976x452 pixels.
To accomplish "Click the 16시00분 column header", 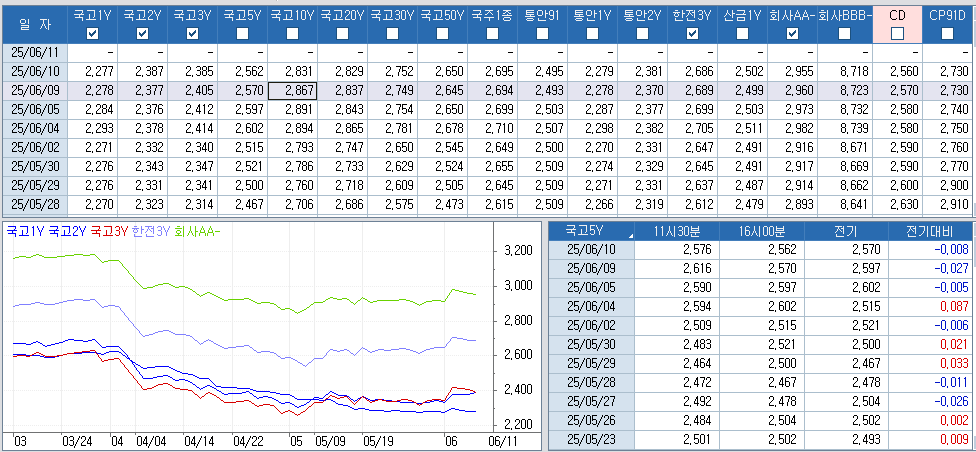I will [763, 232].
